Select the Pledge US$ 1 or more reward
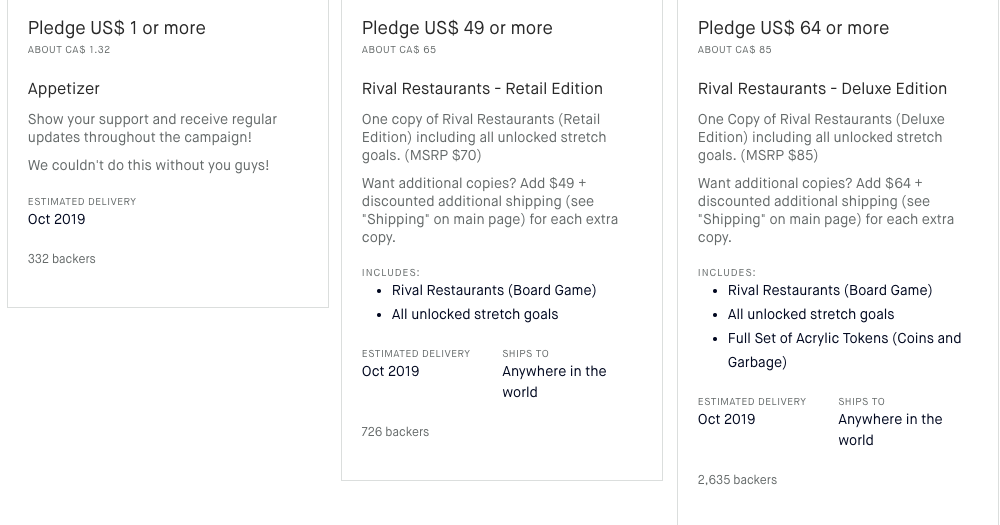1000x525 pixels. click(x=117, y=28)
